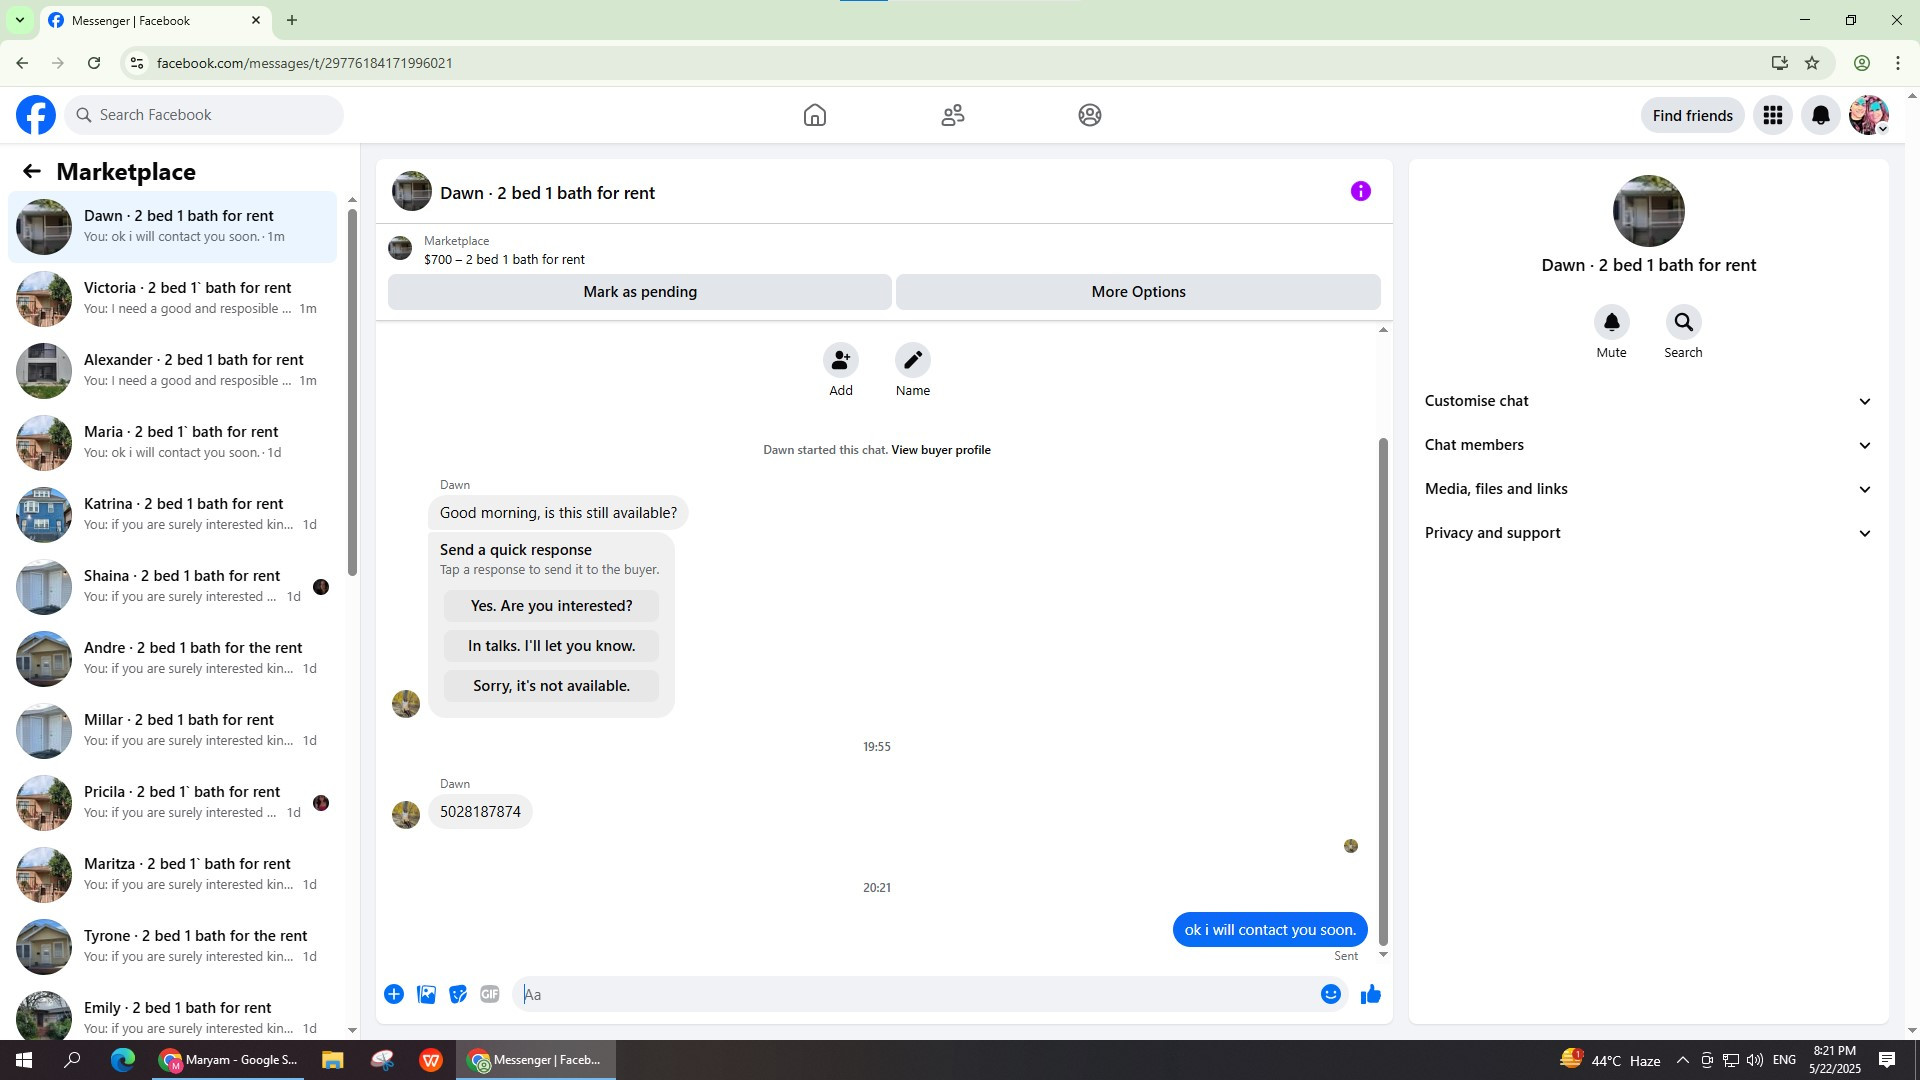Click the Search Facebook box

tap(204, 115)
